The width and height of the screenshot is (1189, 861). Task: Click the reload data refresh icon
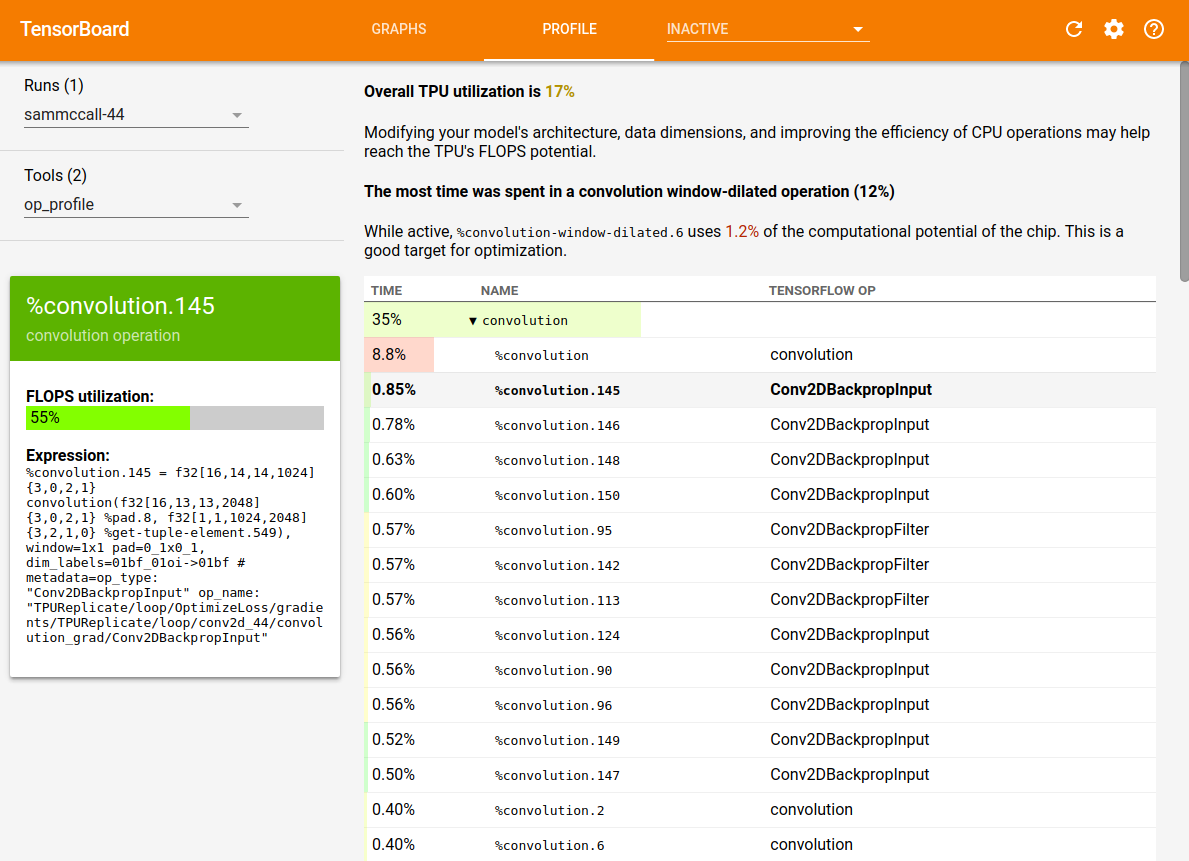(1073, 29)
